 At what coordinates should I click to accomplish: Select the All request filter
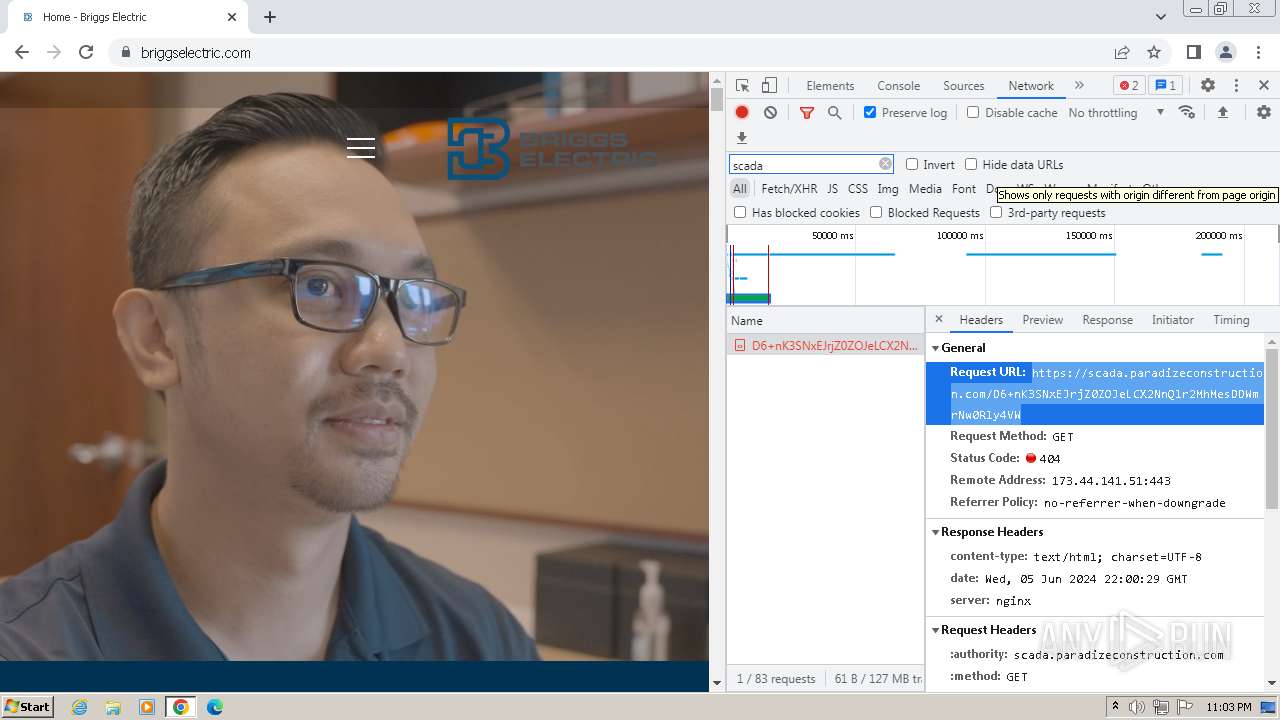[x=740, y=189]
